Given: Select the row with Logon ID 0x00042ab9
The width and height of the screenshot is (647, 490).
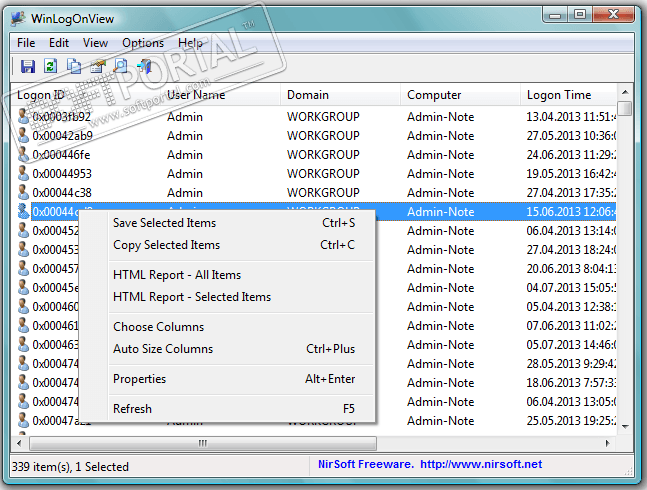Looking at the screenshot, I should 314,136.
